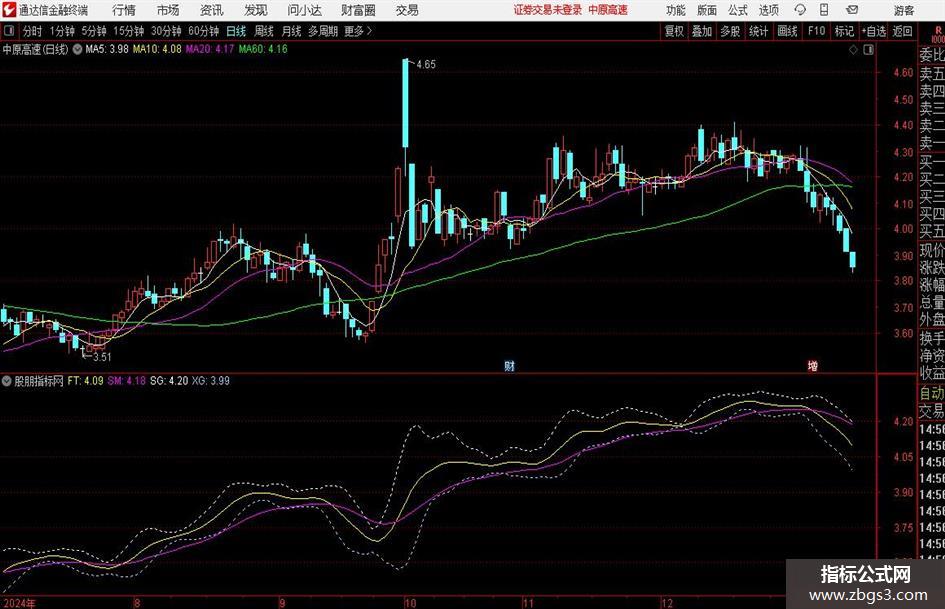This screenshot has width=945, height=609.
Task: Open the 财富圈 menu
Action: point(358,10)
